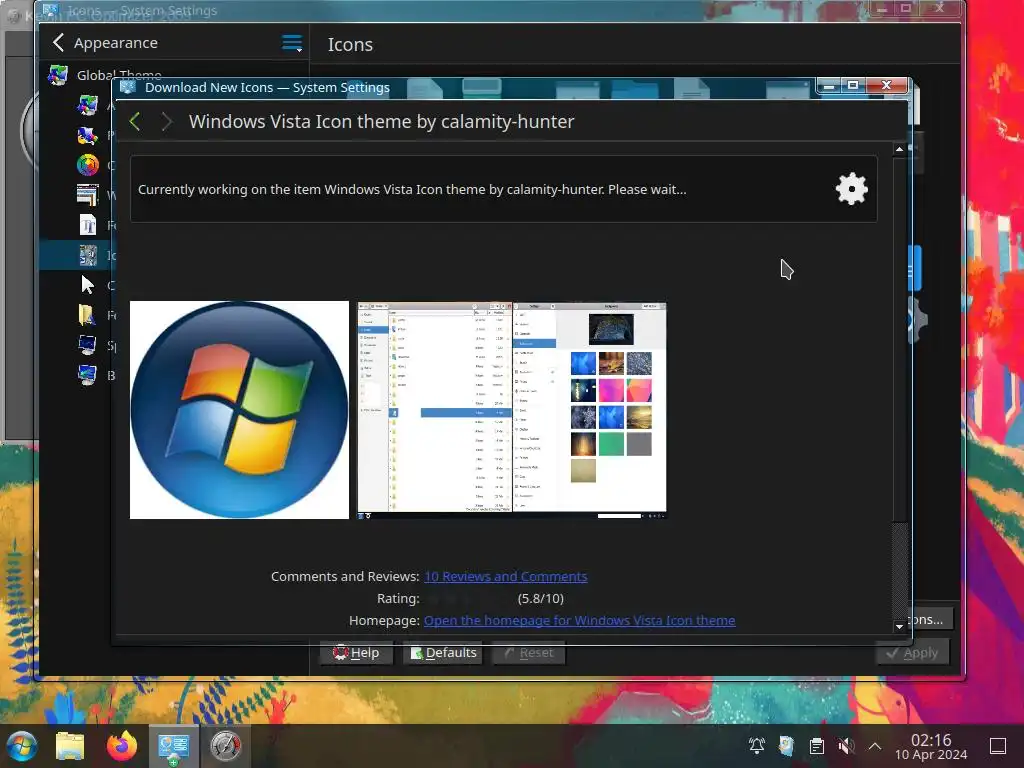
Task: Open the homepage link for Windows Vista Icon theme
Action: (x=579, y=620)
